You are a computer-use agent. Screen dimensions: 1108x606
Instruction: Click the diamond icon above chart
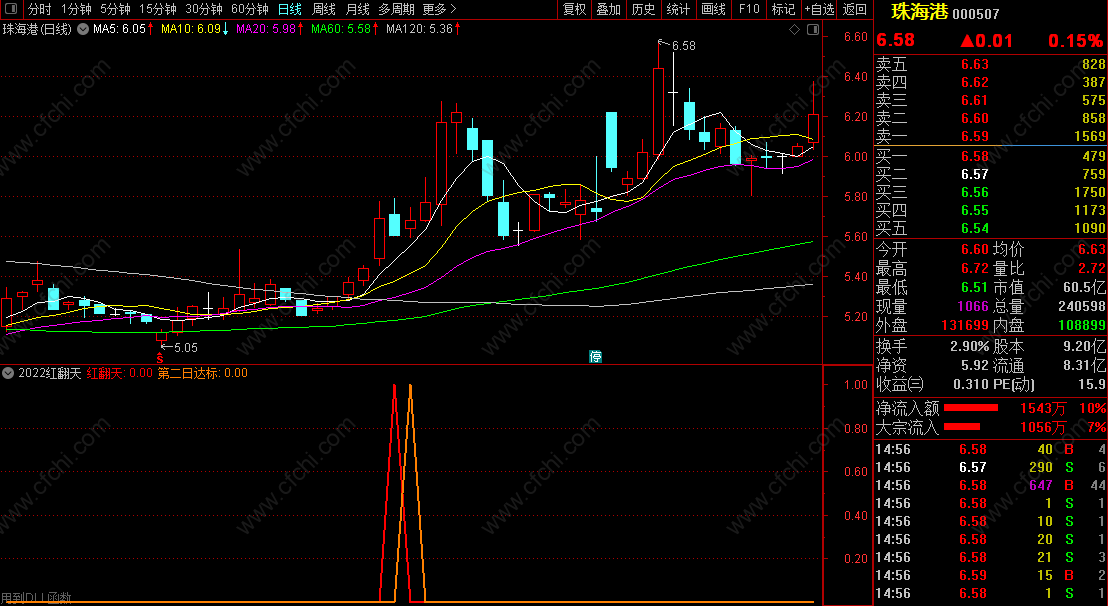[794, 30]
